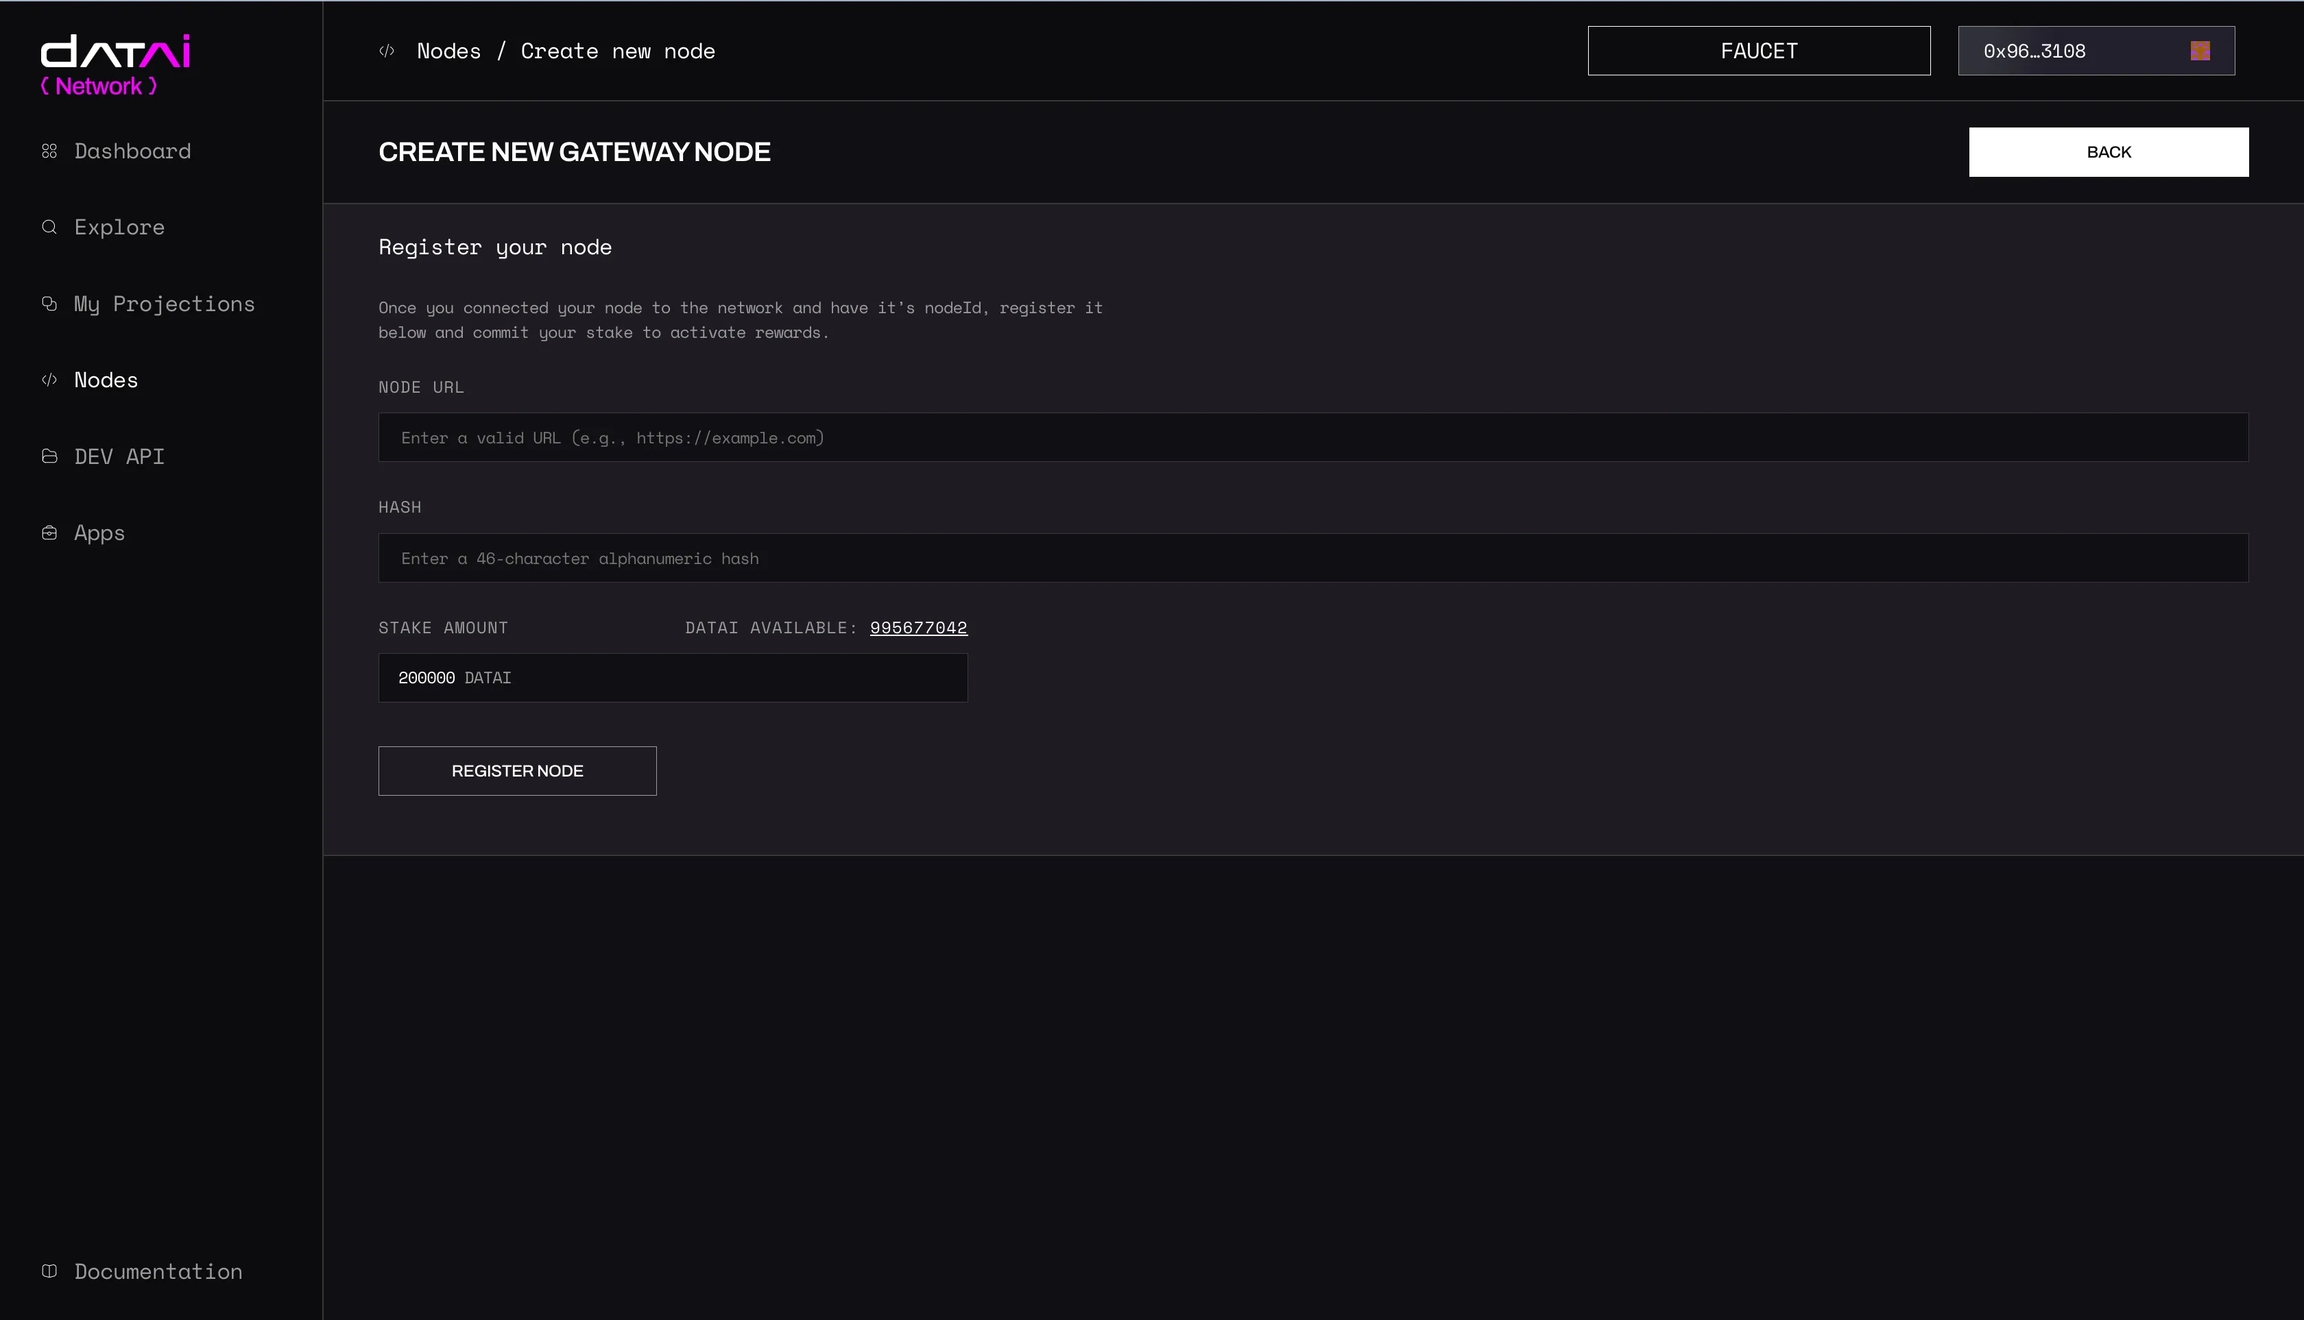Image resolution: width=2304 pixels, height=1320 pixels.
Task: Click the Documentation book icon
Action: pyautogui.click(x=49, y=1271)
